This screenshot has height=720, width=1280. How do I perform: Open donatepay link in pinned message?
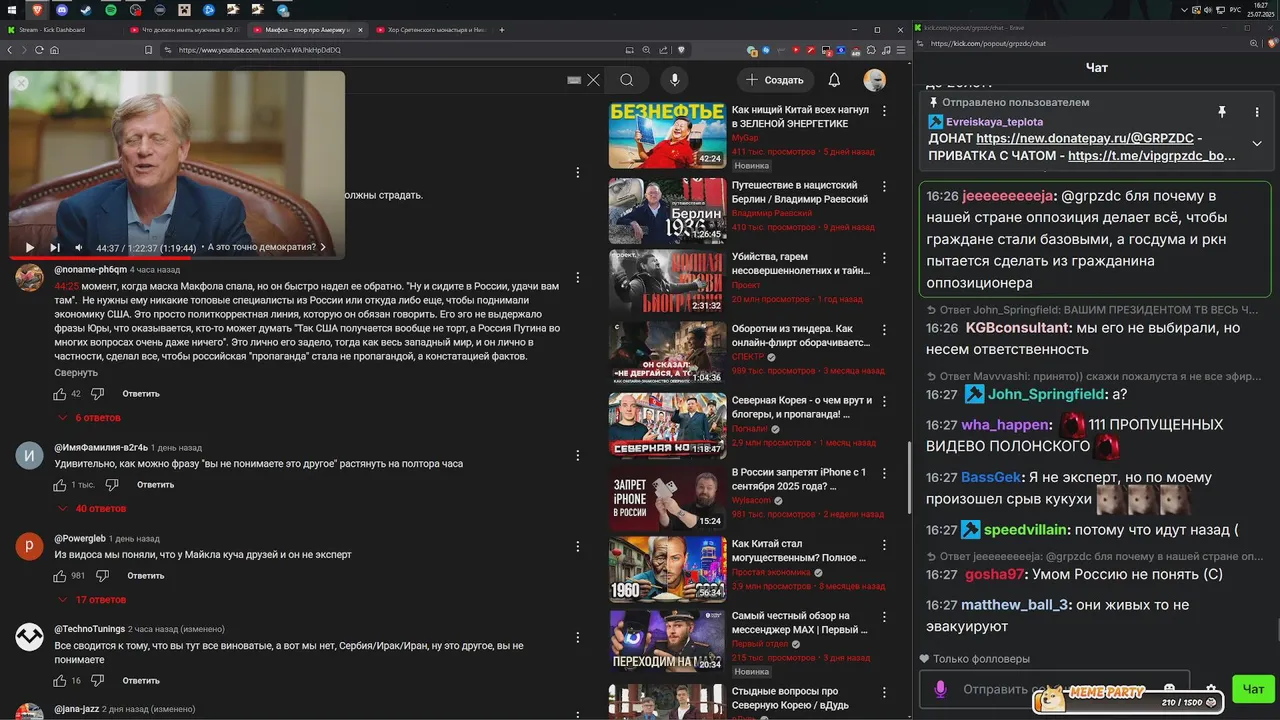(1085, 139)
